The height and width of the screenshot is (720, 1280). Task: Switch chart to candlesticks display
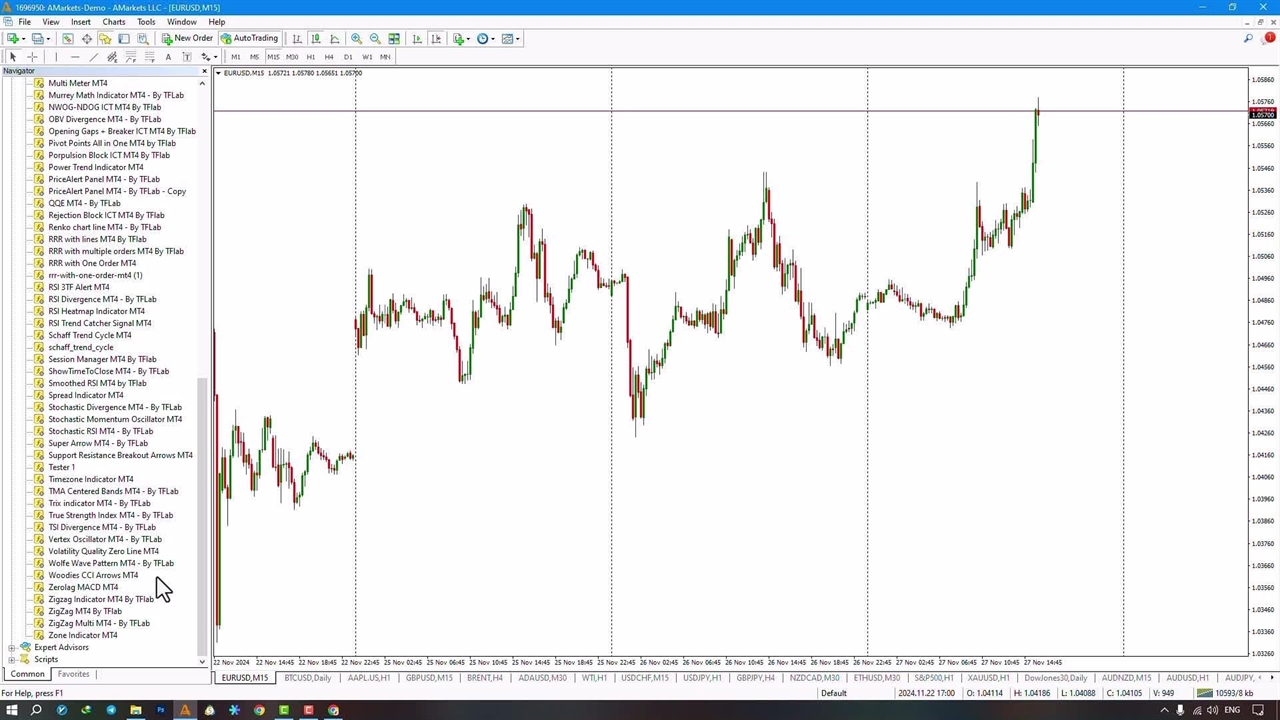tap(316, 39)
